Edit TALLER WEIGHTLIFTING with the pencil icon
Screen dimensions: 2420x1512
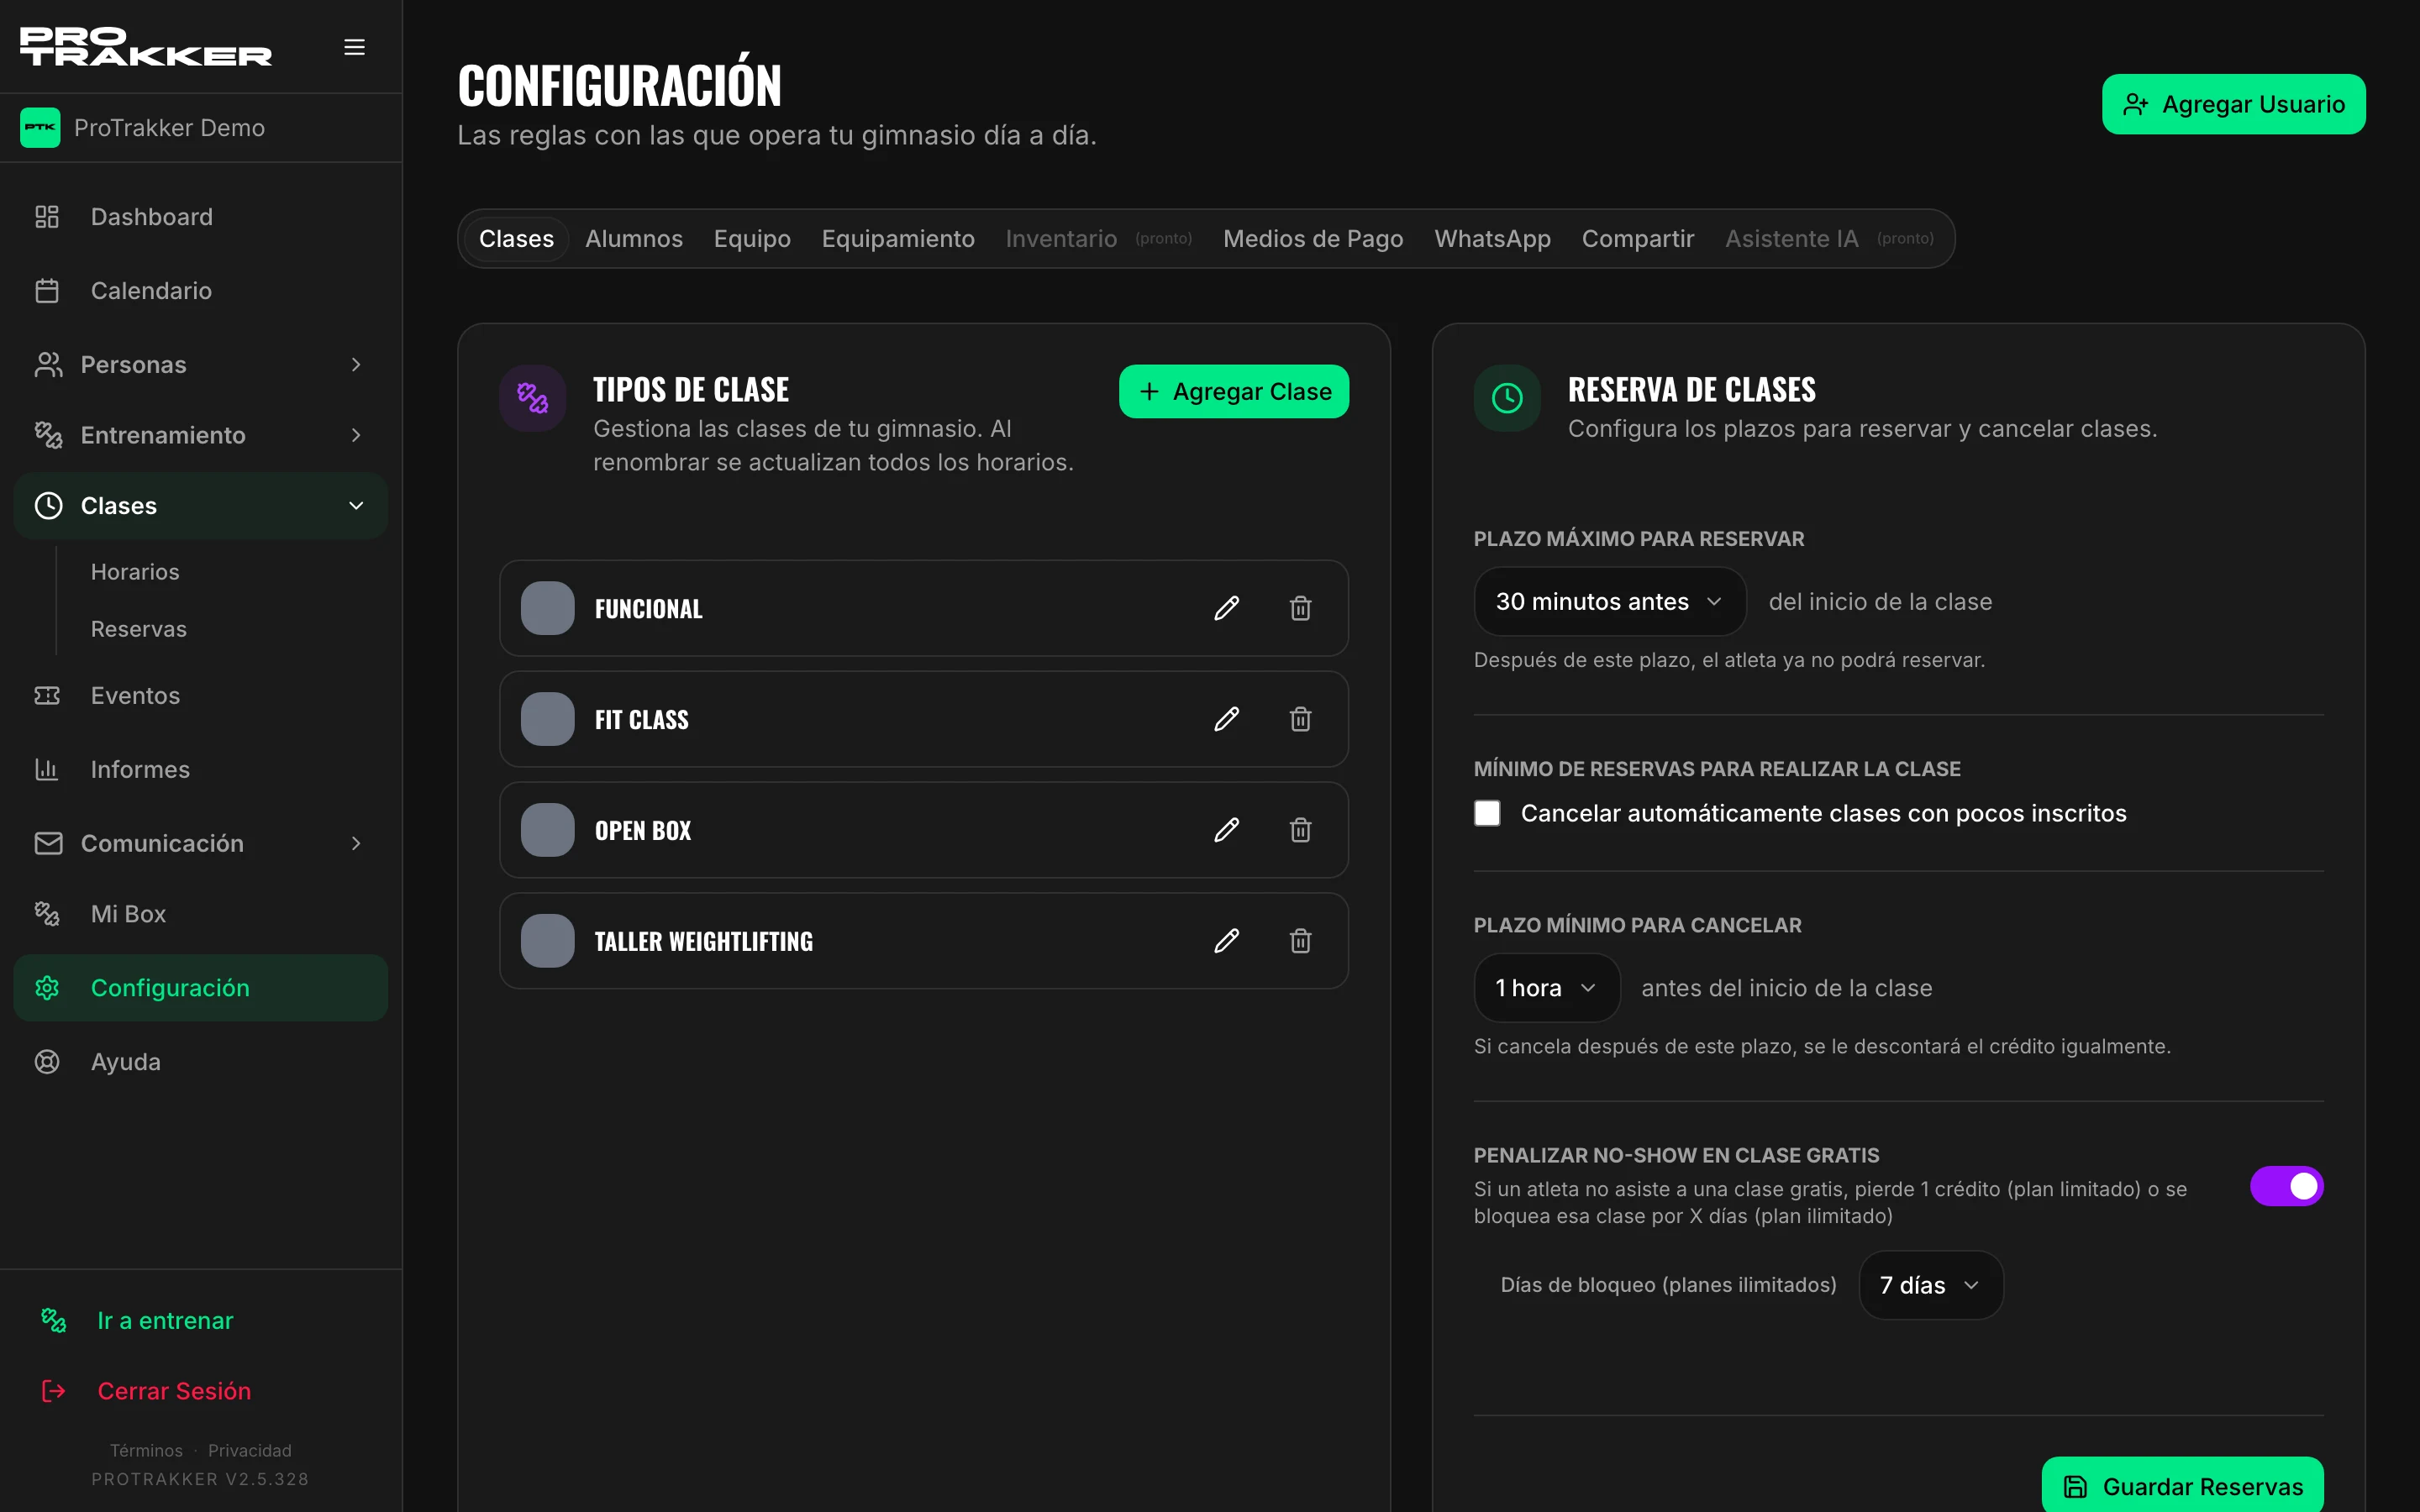pos(1226,941)
